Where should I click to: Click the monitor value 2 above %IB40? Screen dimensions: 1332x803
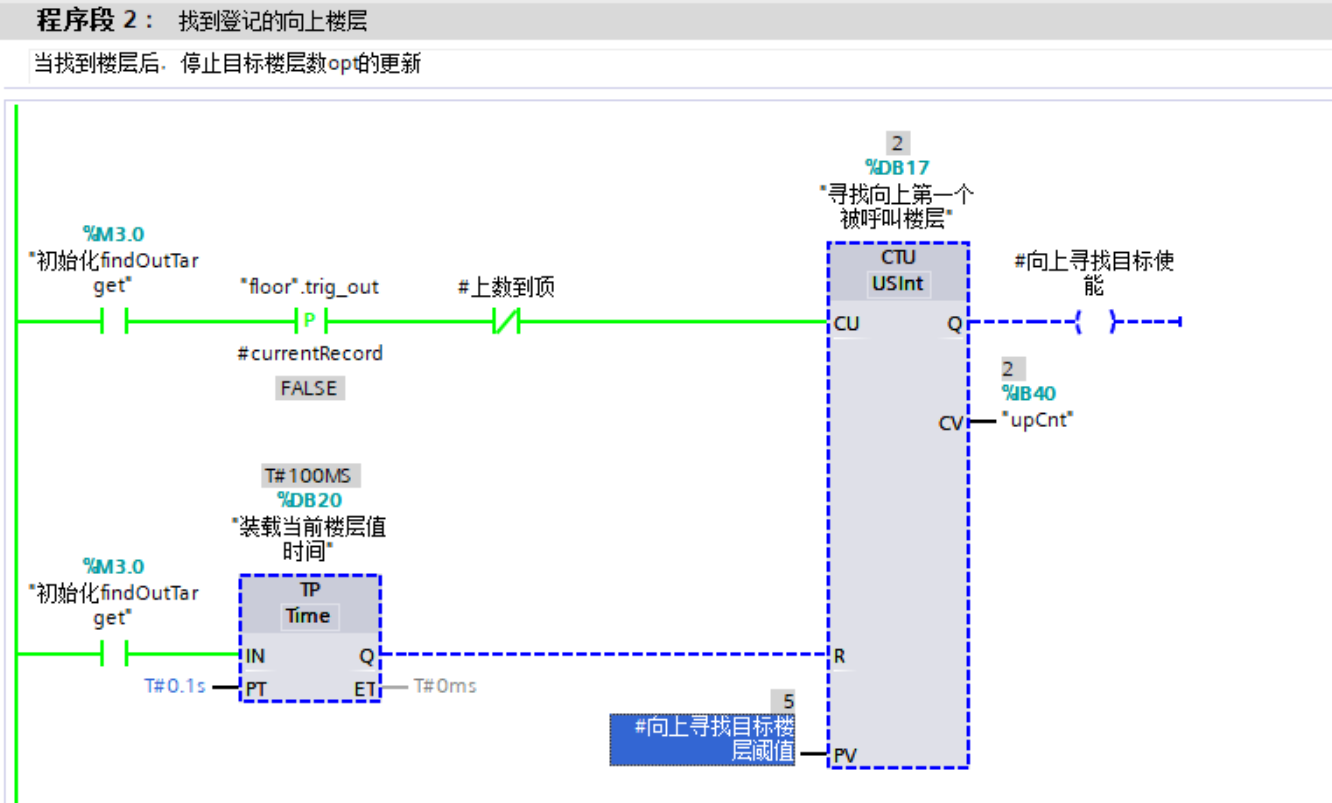(x=1012, y=369)
